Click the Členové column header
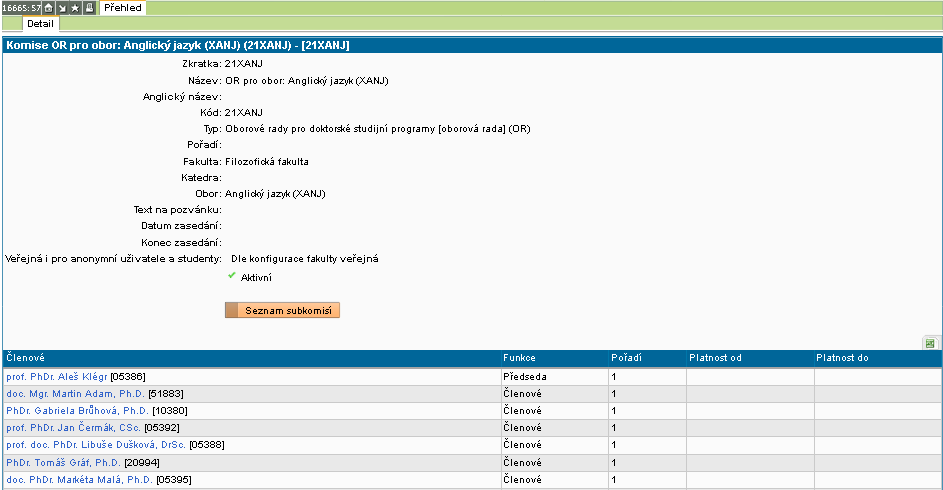This screenshot has height=490, width=943. pyautogui.click(x=25, y=357)
